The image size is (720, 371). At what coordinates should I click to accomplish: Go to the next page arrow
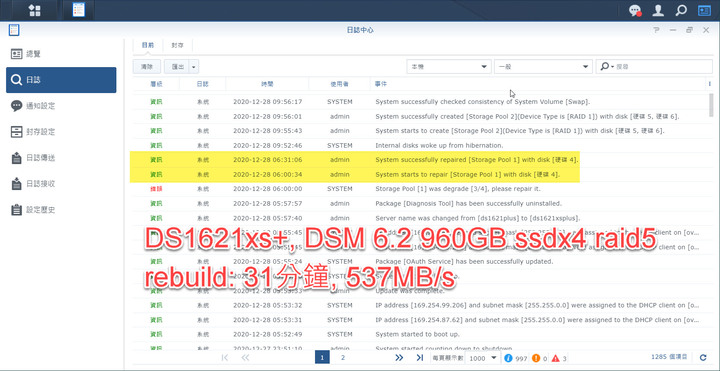[x=399, y=358]
